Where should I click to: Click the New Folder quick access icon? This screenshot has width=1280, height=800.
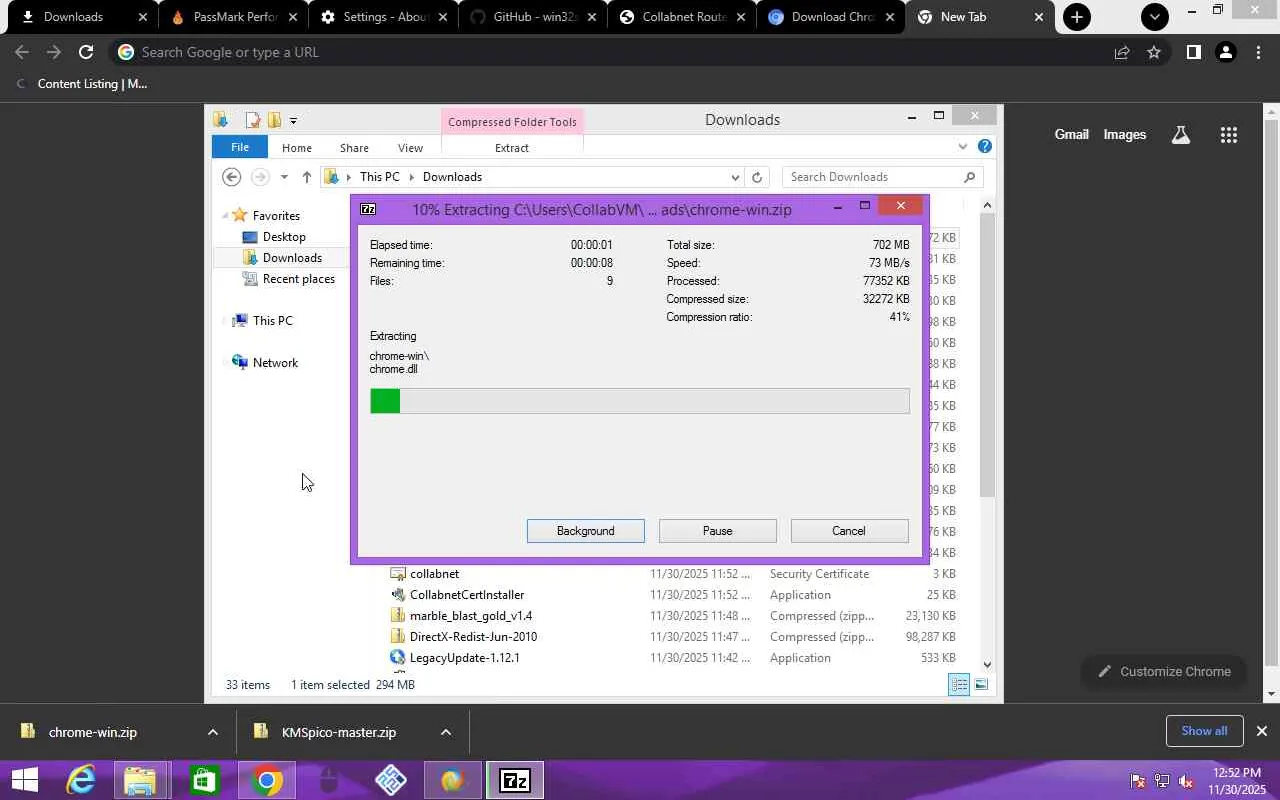(273, 120)
